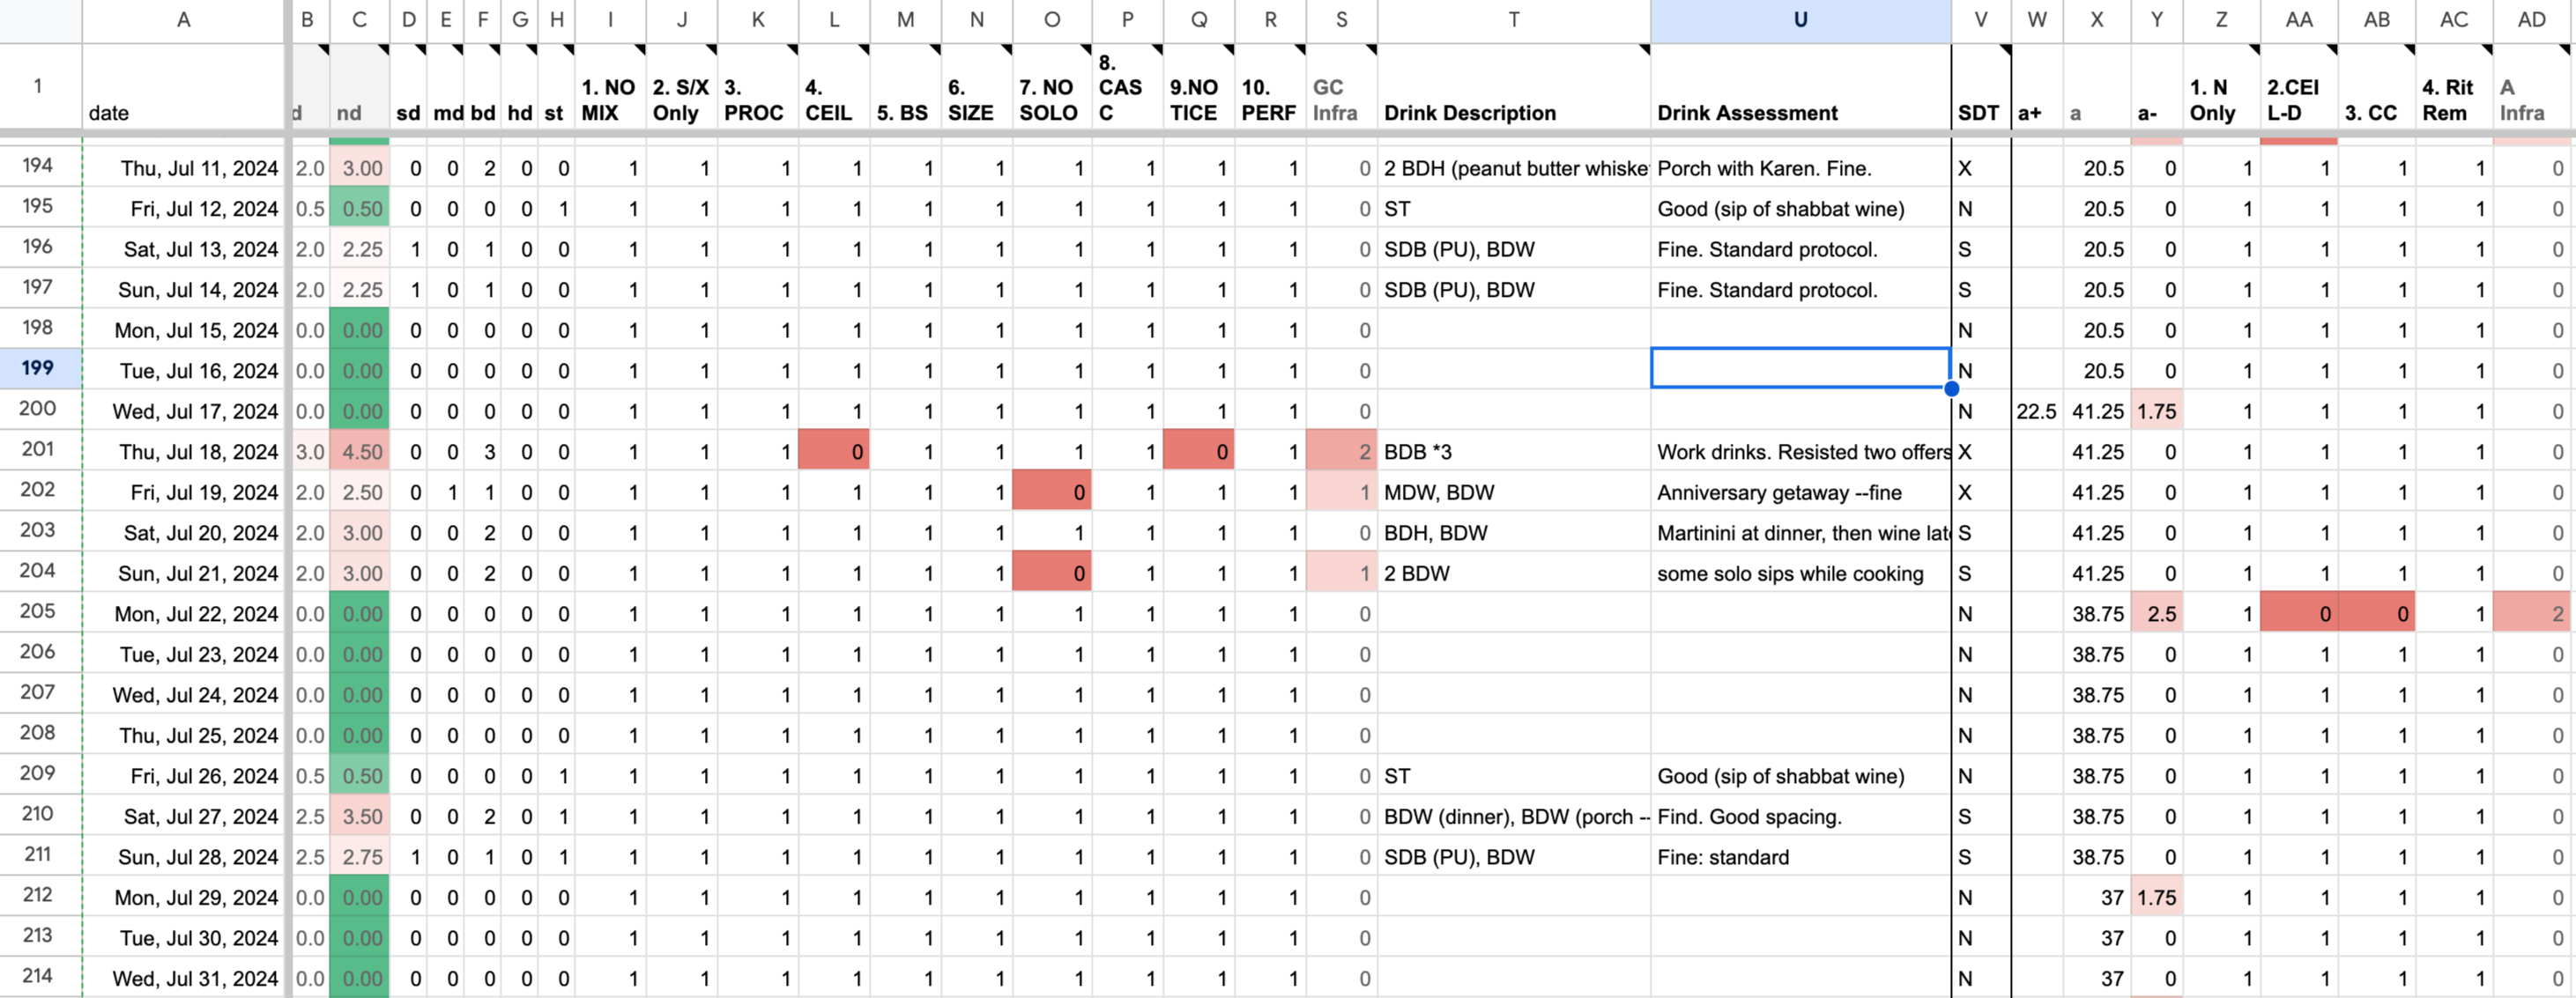The height and width of the screenshot is (998, 2576).
Task: Click note indicator on Drink Description header
Action: (1644, 49)
